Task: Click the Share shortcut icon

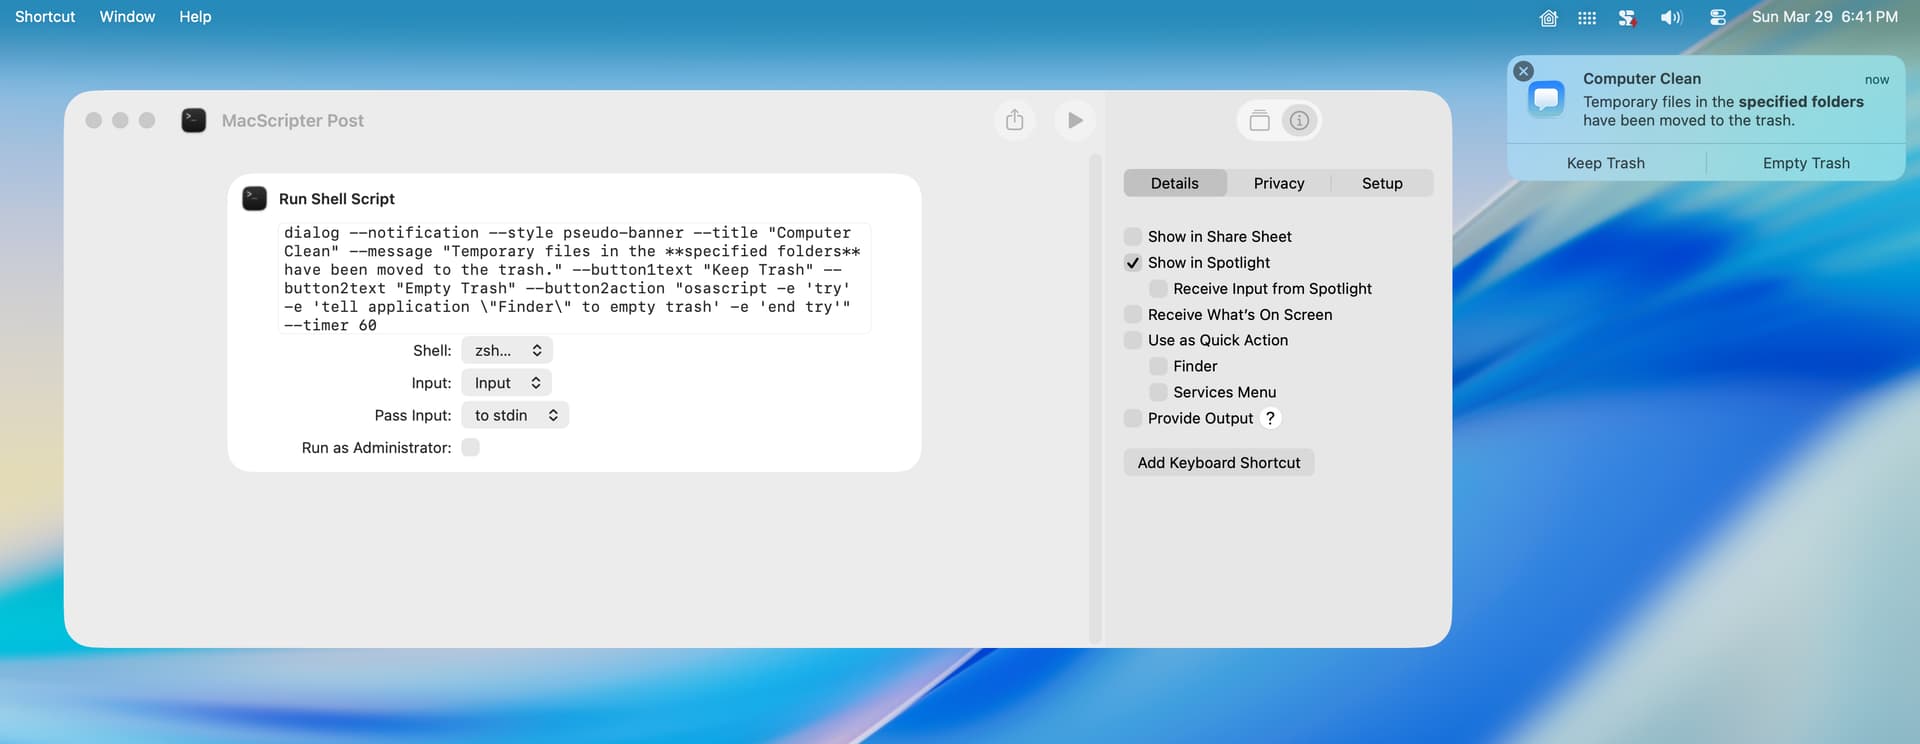Action: (1014, 120)
